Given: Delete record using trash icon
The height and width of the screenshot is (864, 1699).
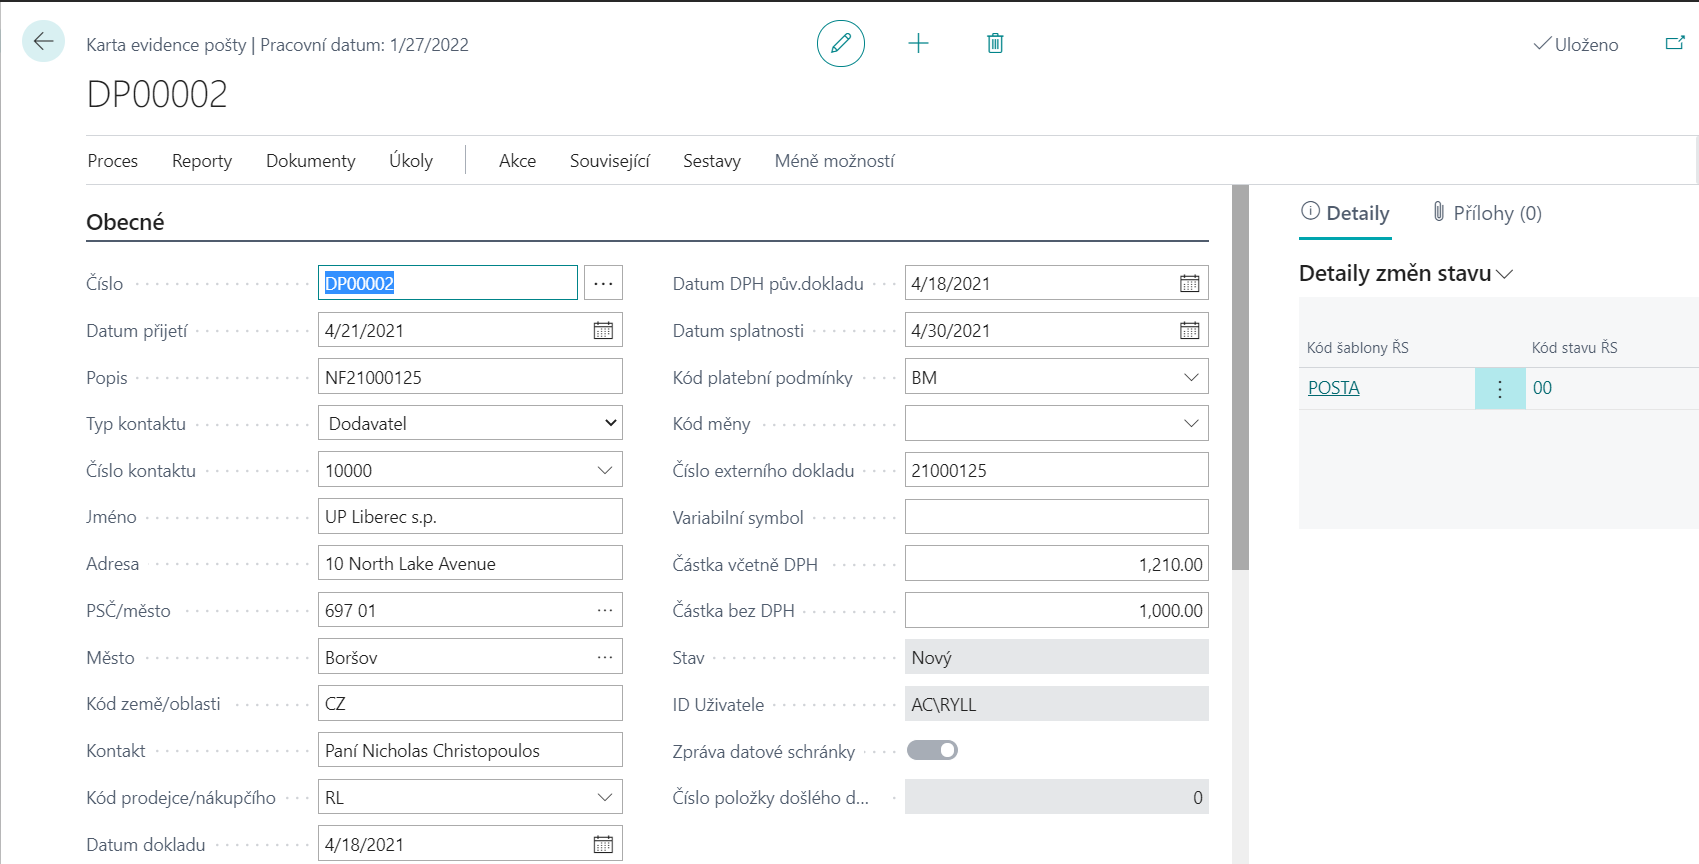Looking at the screenshot, I should (x=995, y=43).
